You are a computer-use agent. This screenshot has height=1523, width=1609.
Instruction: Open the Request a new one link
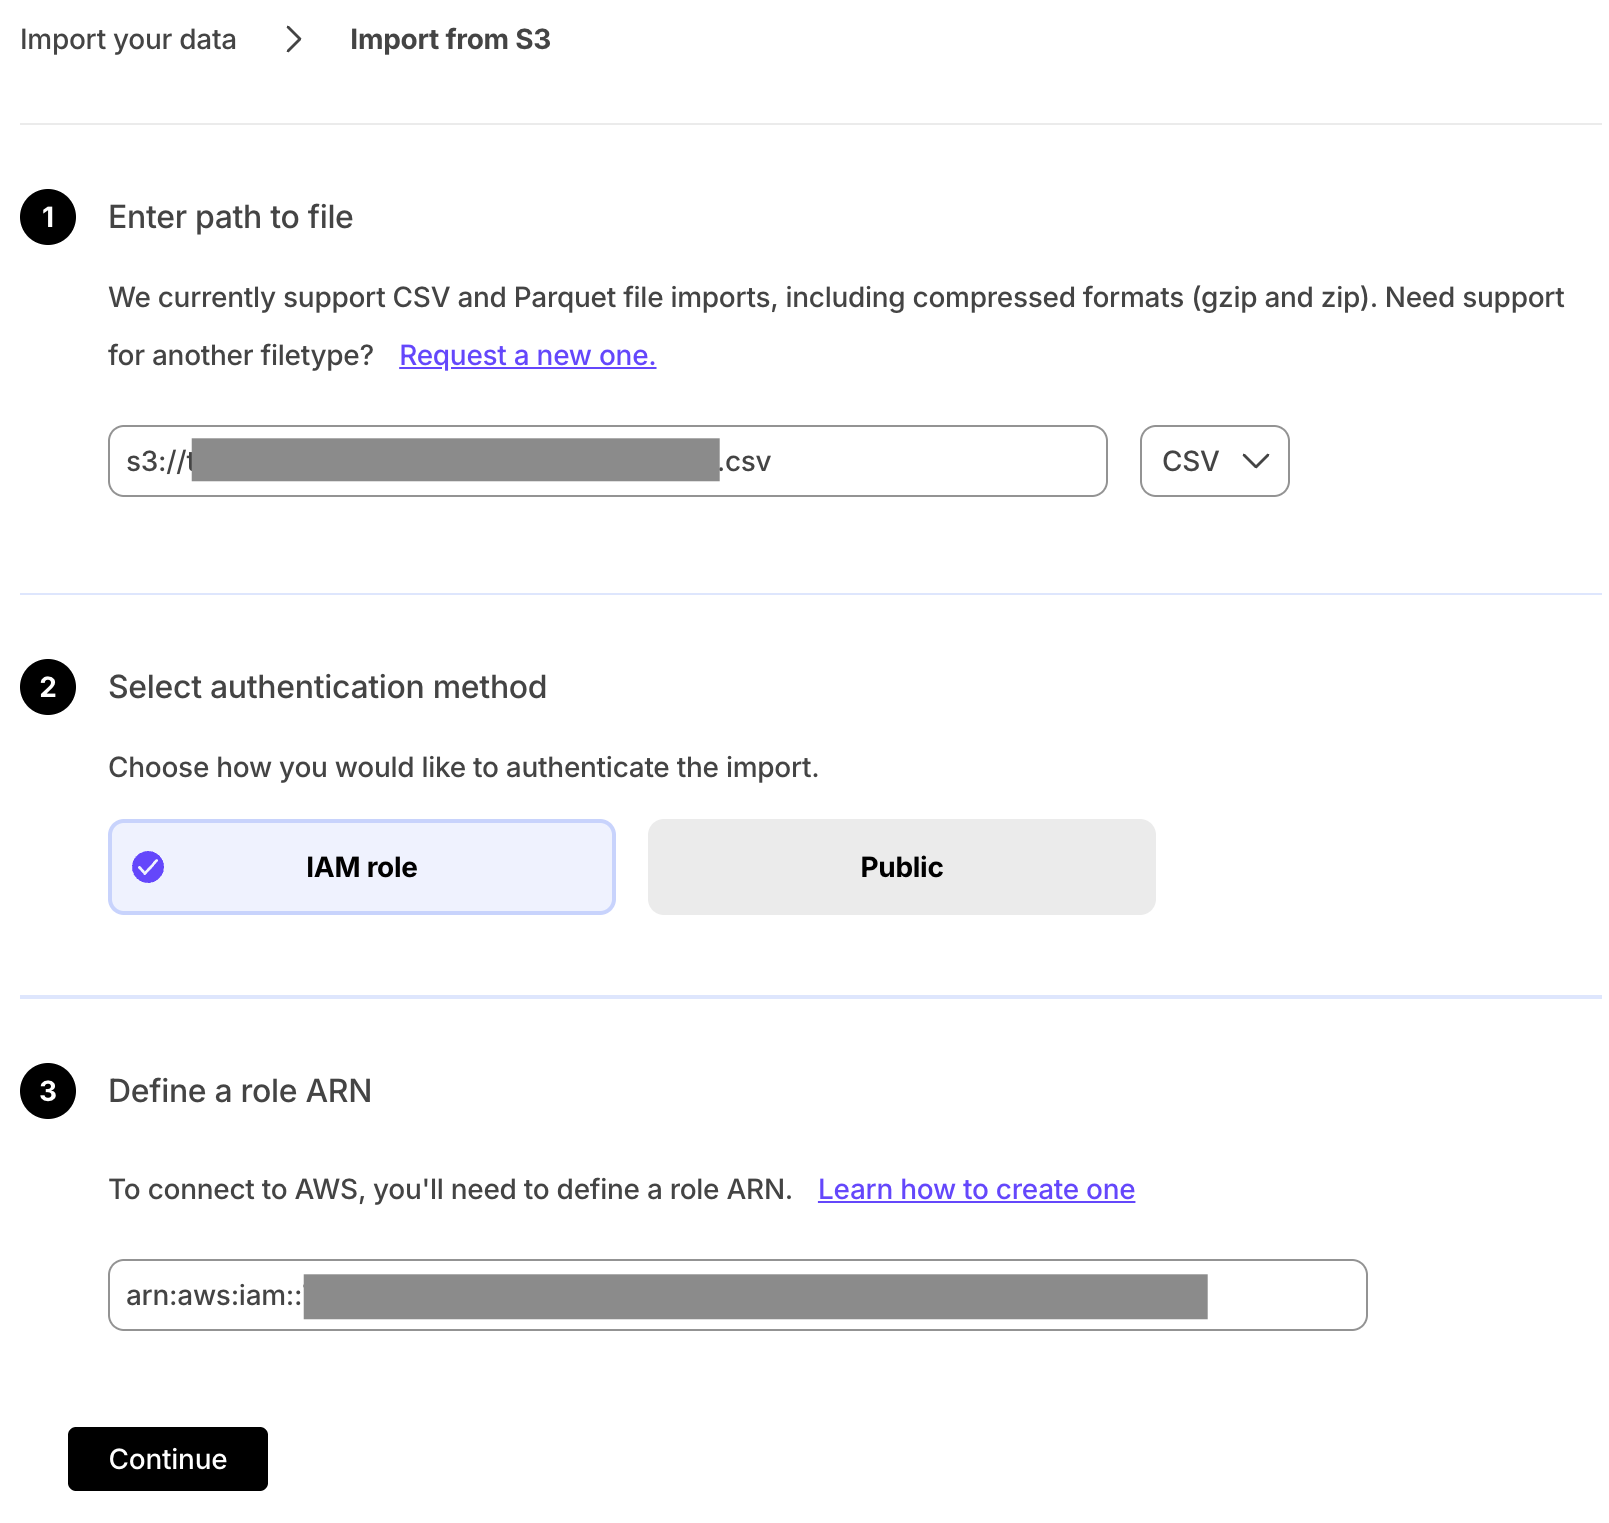[527, 356]
